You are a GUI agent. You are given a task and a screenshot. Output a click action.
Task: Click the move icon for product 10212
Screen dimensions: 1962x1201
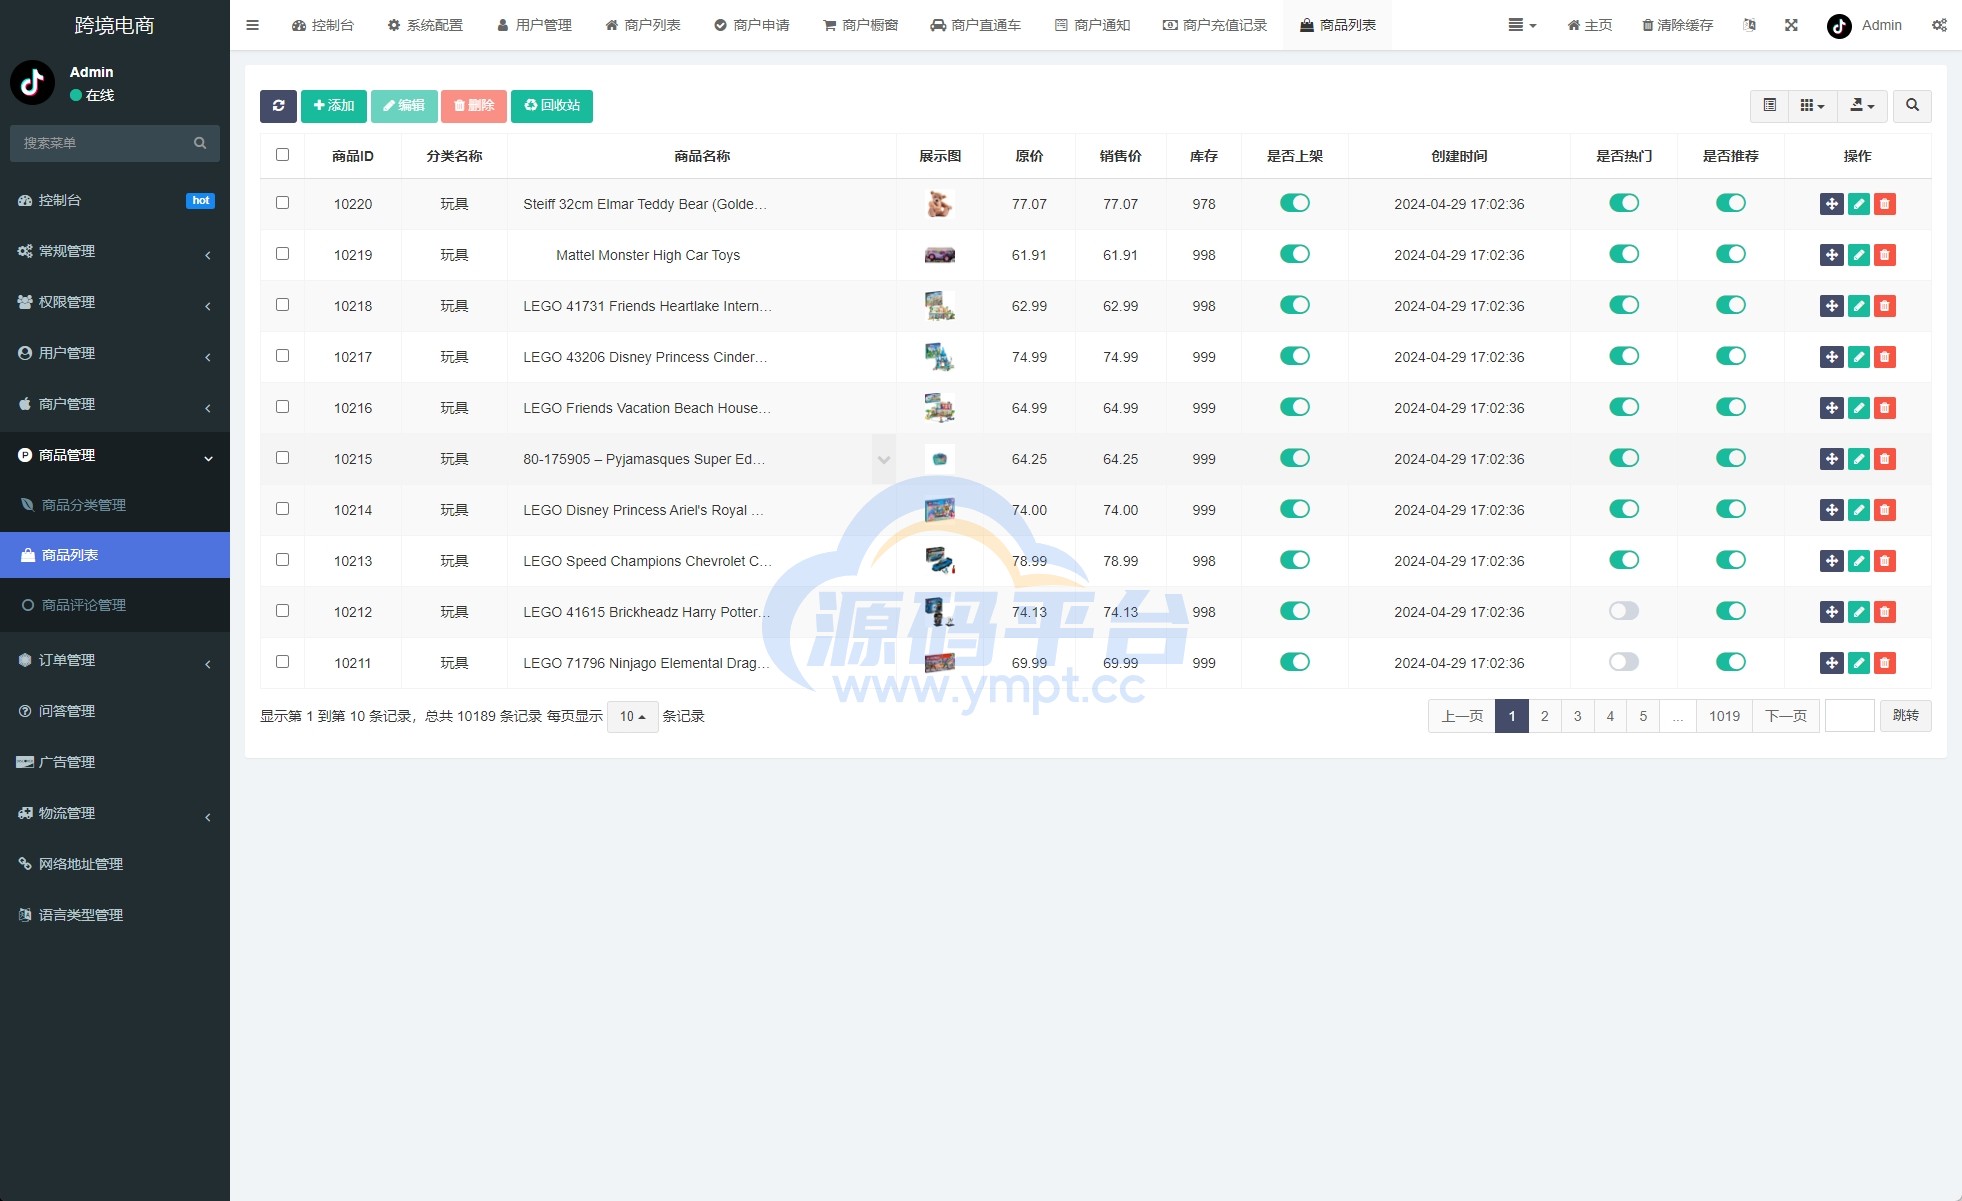coord(1831,612)
